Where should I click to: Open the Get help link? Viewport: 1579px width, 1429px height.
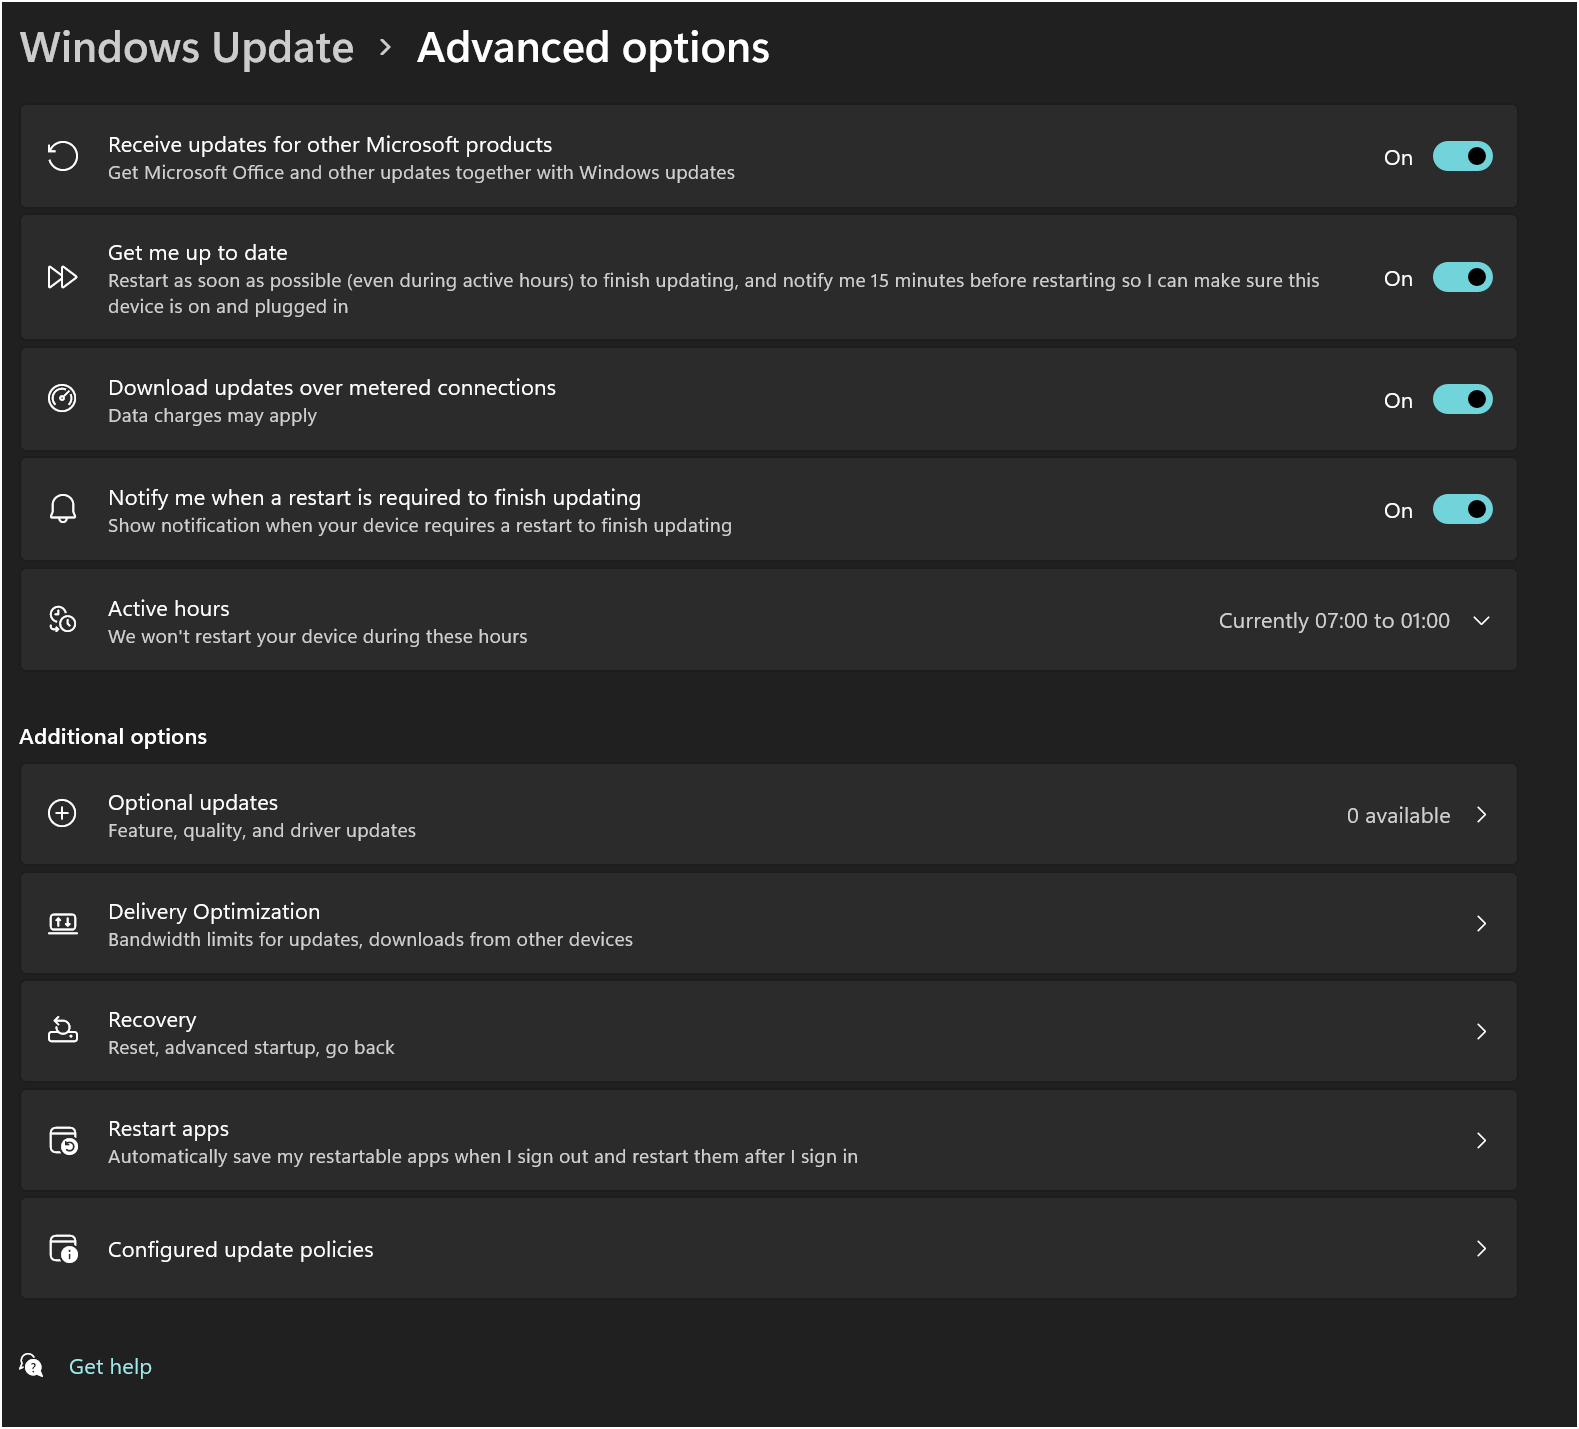click(110, 1366)
